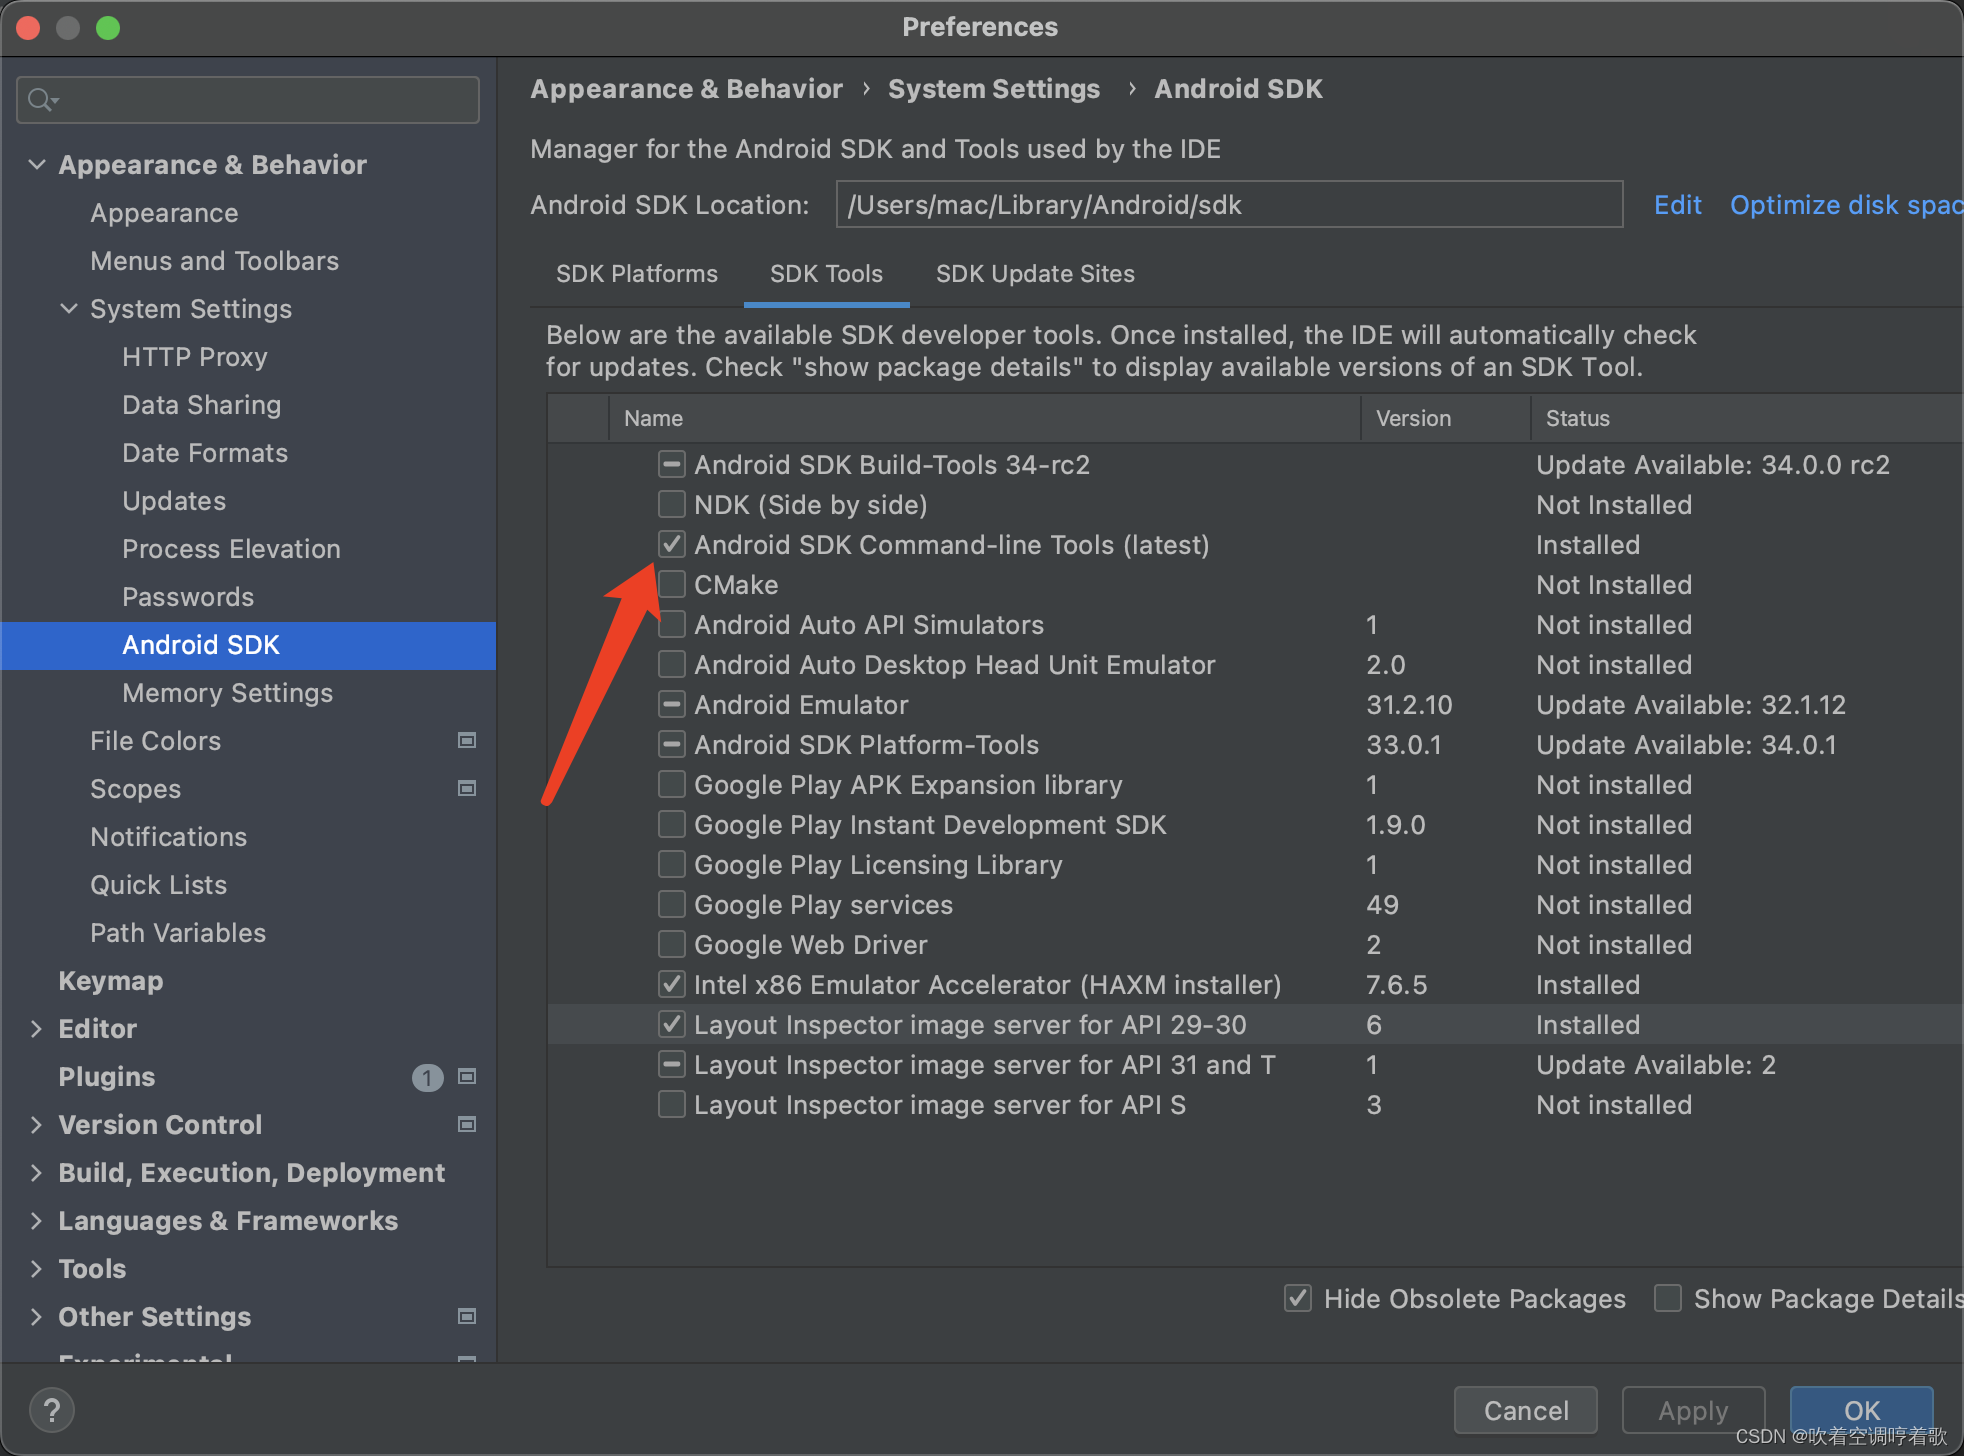Click the Android Emulator update dash icon

pyautogui.click(x=672, y=705)
